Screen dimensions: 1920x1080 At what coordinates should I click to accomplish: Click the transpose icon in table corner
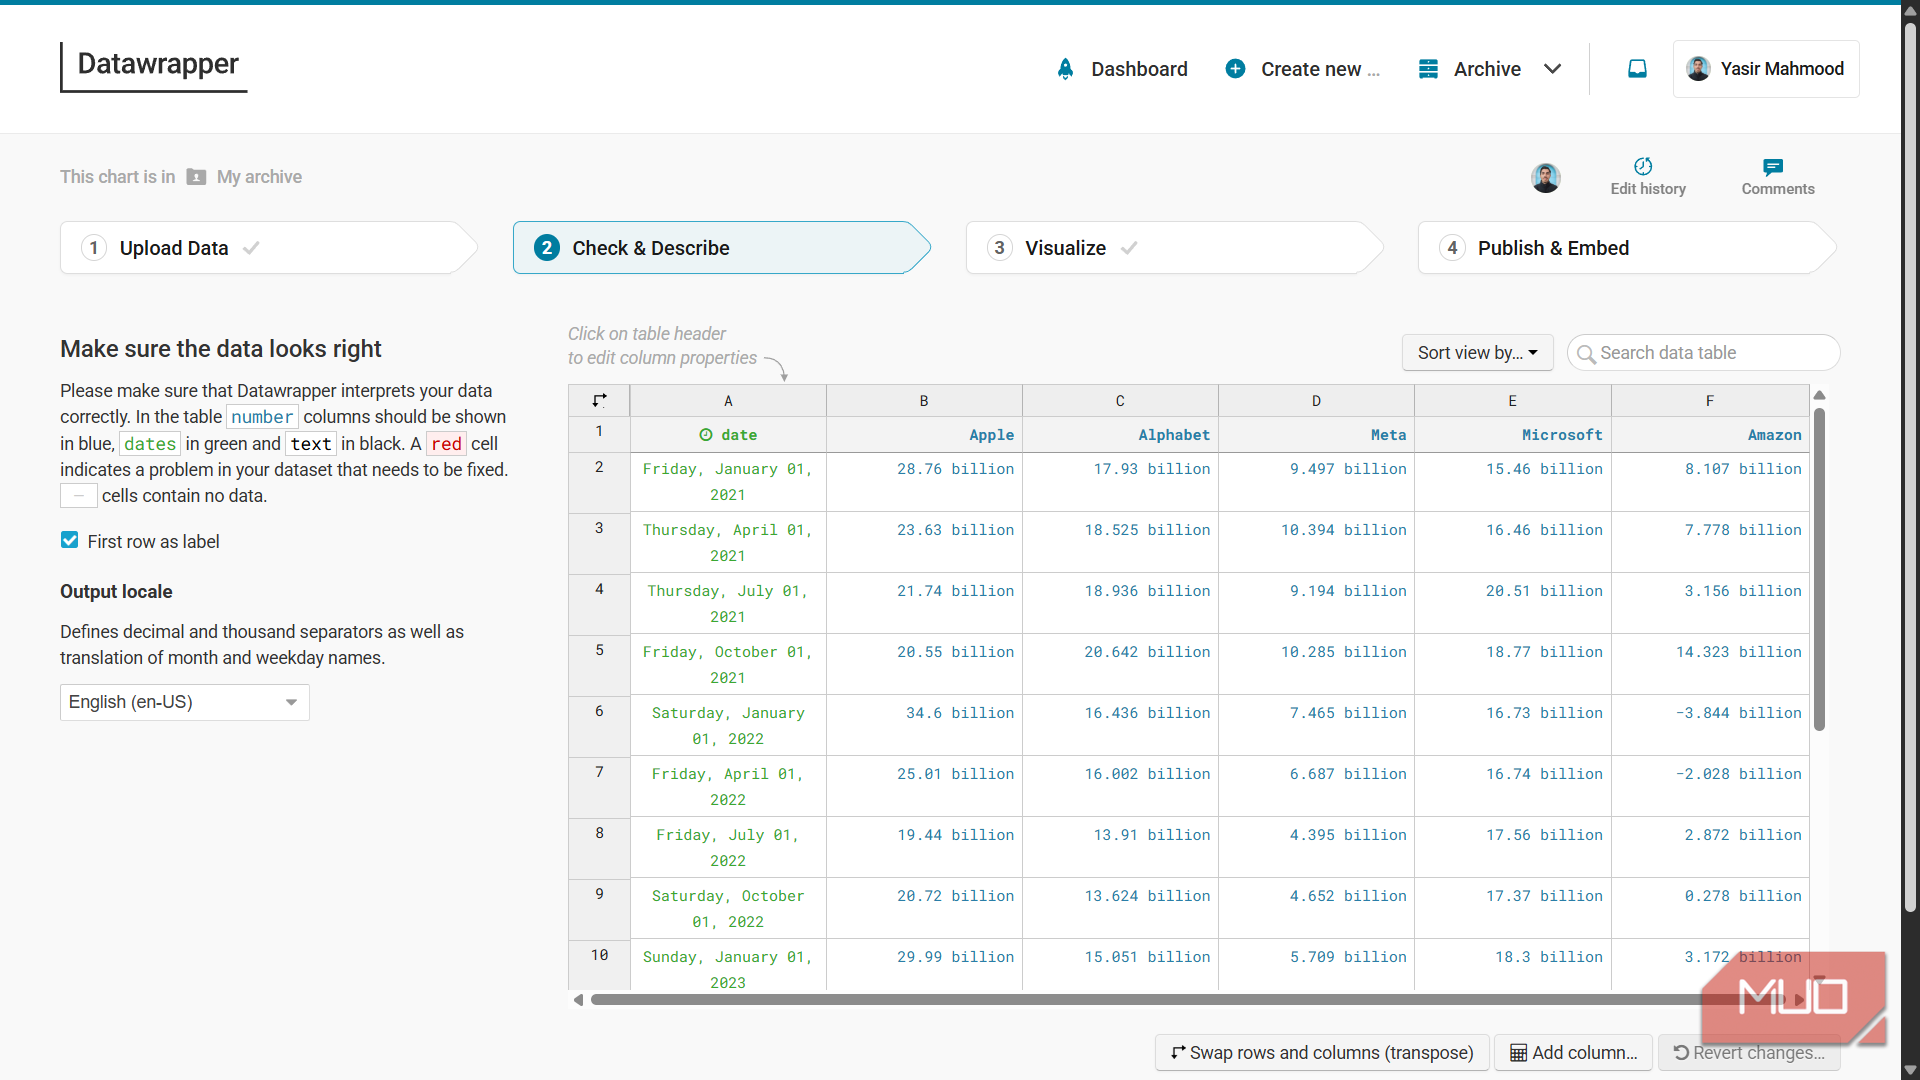pyautogui.click(x=599, y=400)
